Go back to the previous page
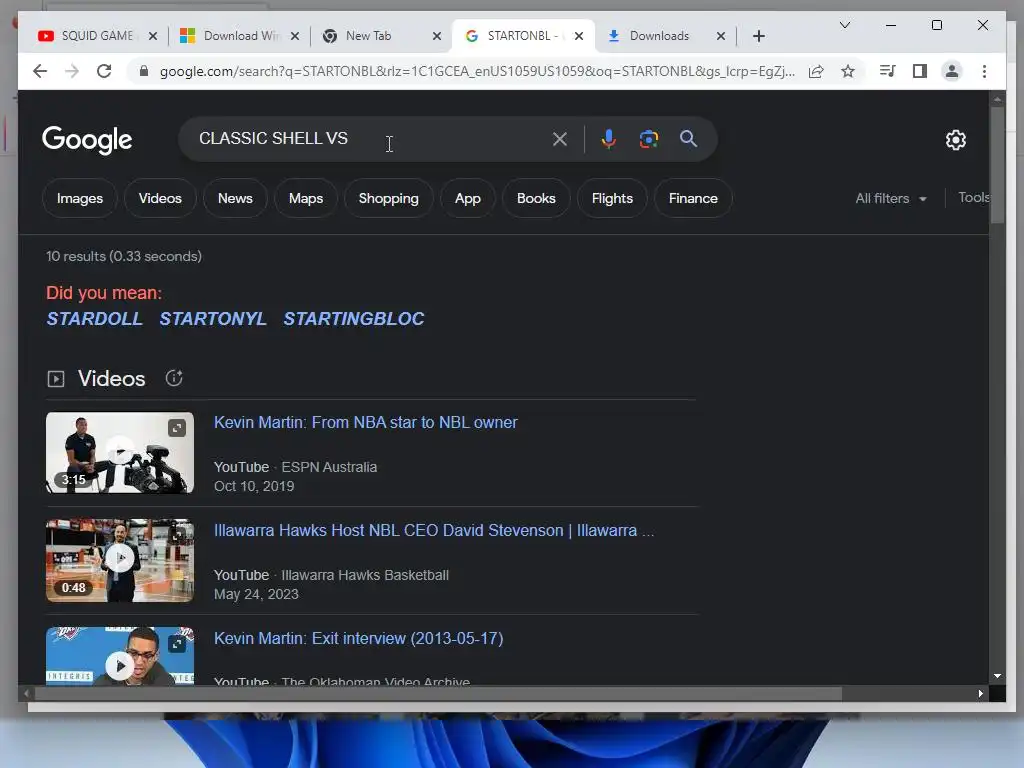The image size is (1024, 768). 40,71
